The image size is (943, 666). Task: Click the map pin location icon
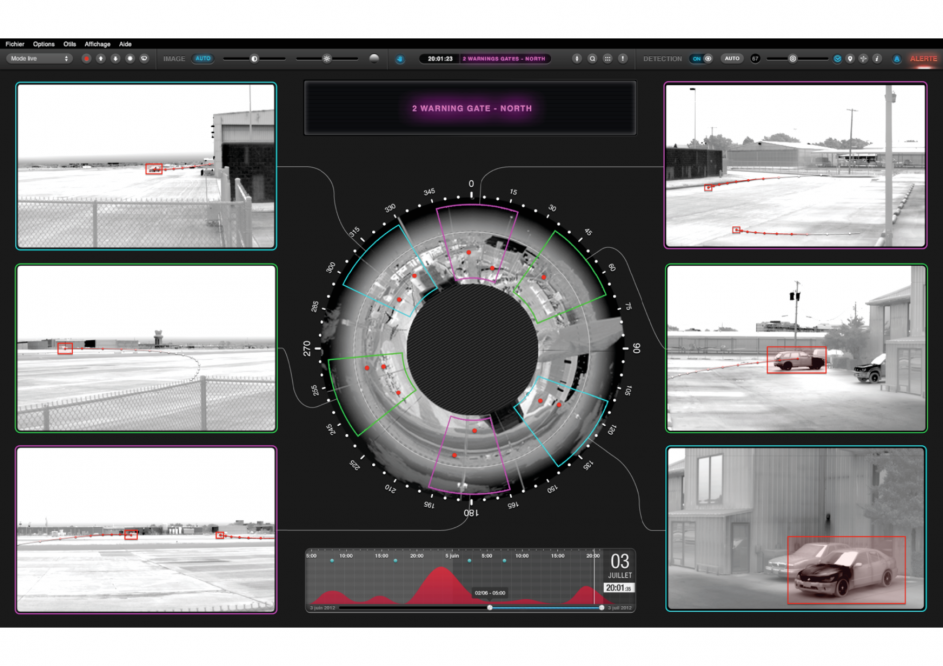850,59
